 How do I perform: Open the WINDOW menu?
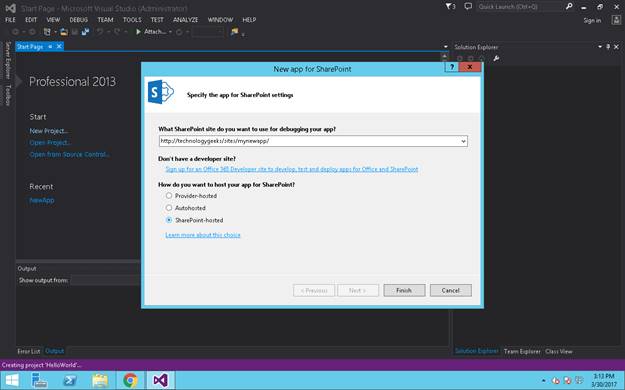click(220, 20)
